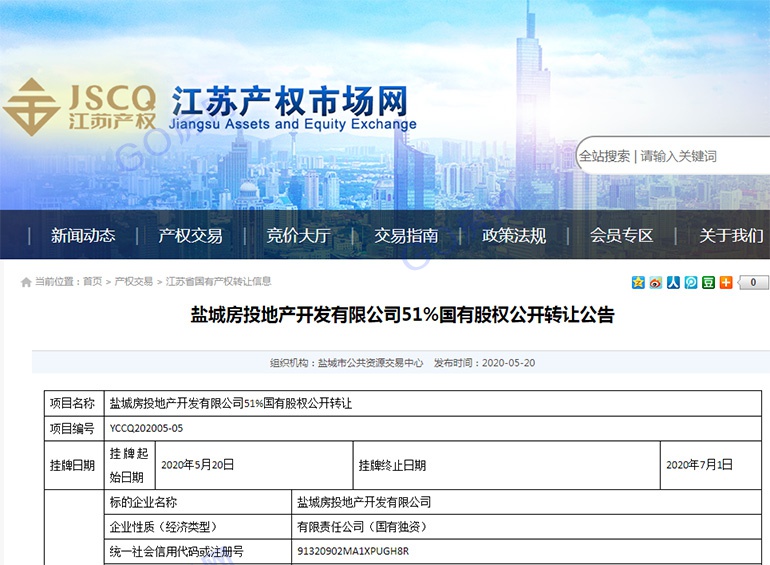Click the project name value 51%国有股权公开转让
770x565 pixels.
231,404
